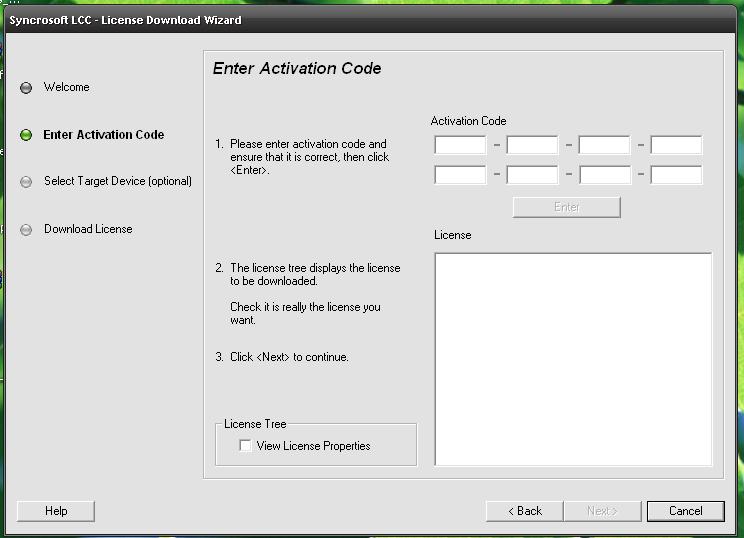Click the green Enter Activation Code step indicator
The width and height of the screenshot is (744, 538).
tap(26, 135)
